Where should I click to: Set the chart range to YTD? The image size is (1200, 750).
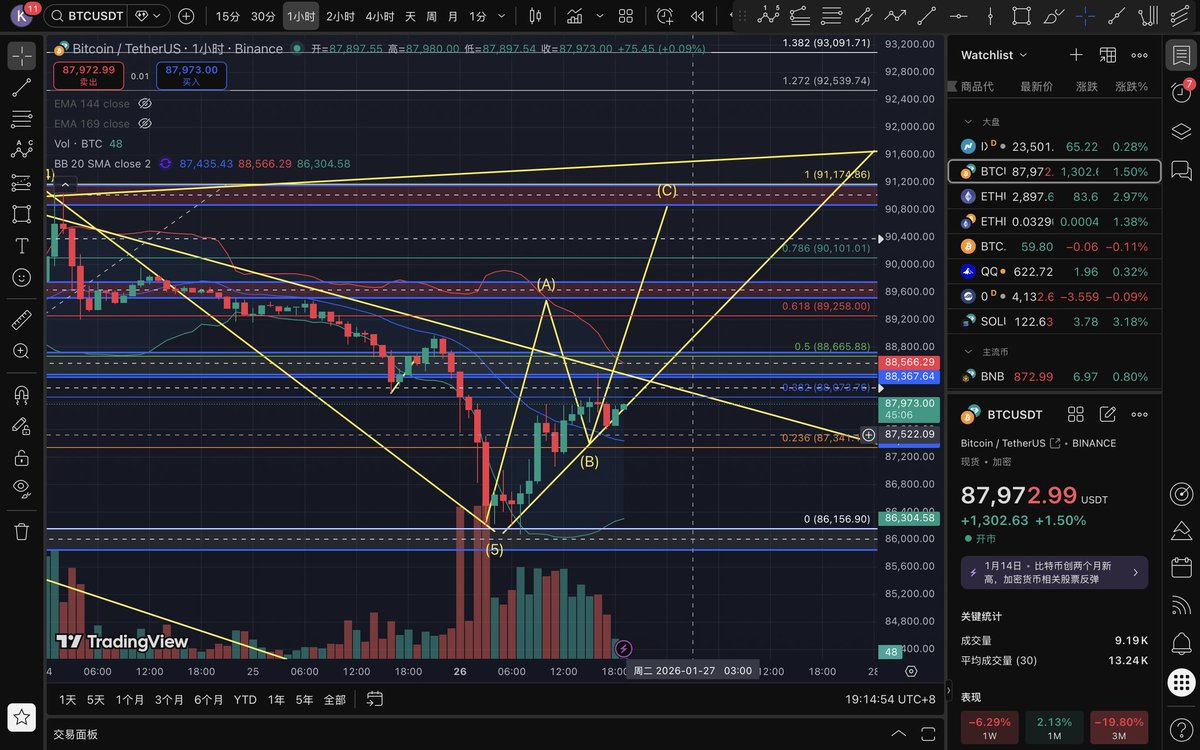pos(245,700)
